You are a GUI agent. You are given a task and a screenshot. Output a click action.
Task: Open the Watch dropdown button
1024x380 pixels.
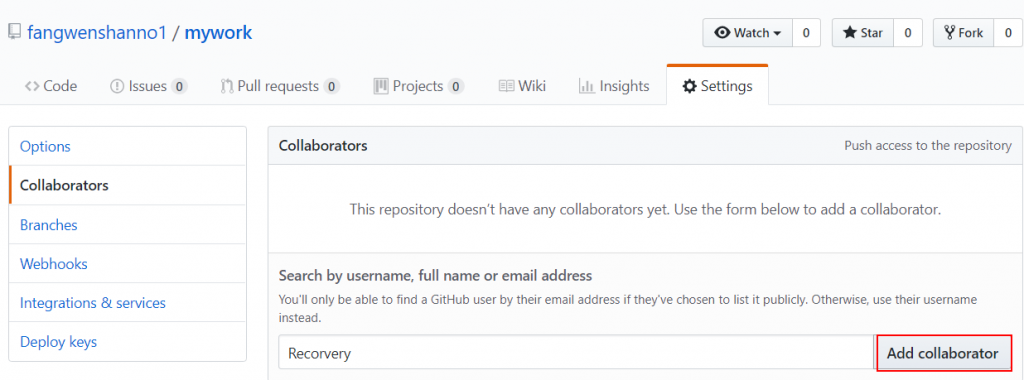pyautogui.click(x=748, y=33)
